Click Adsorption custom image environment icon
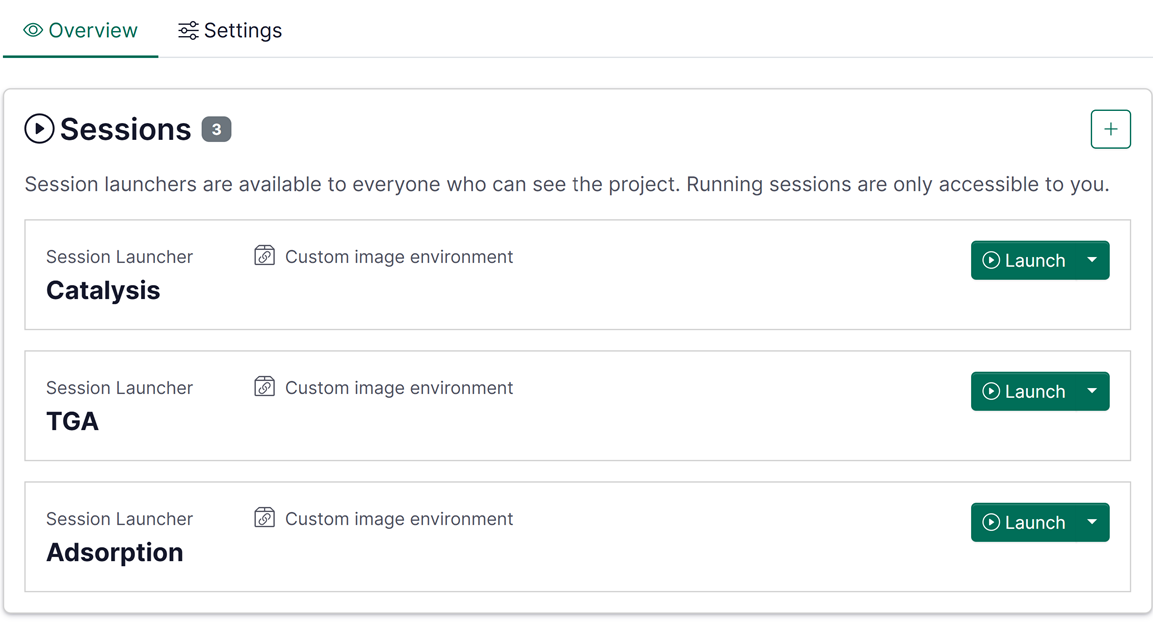Screen dimensions: 1153x625 click(264, 518)
